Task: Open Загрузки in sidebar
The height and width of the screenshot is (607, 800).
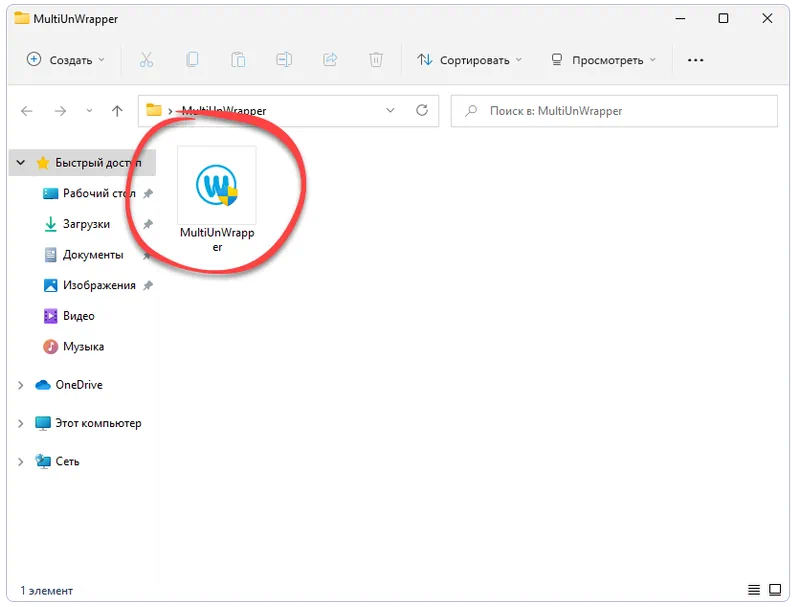Action: click(86, 224)
